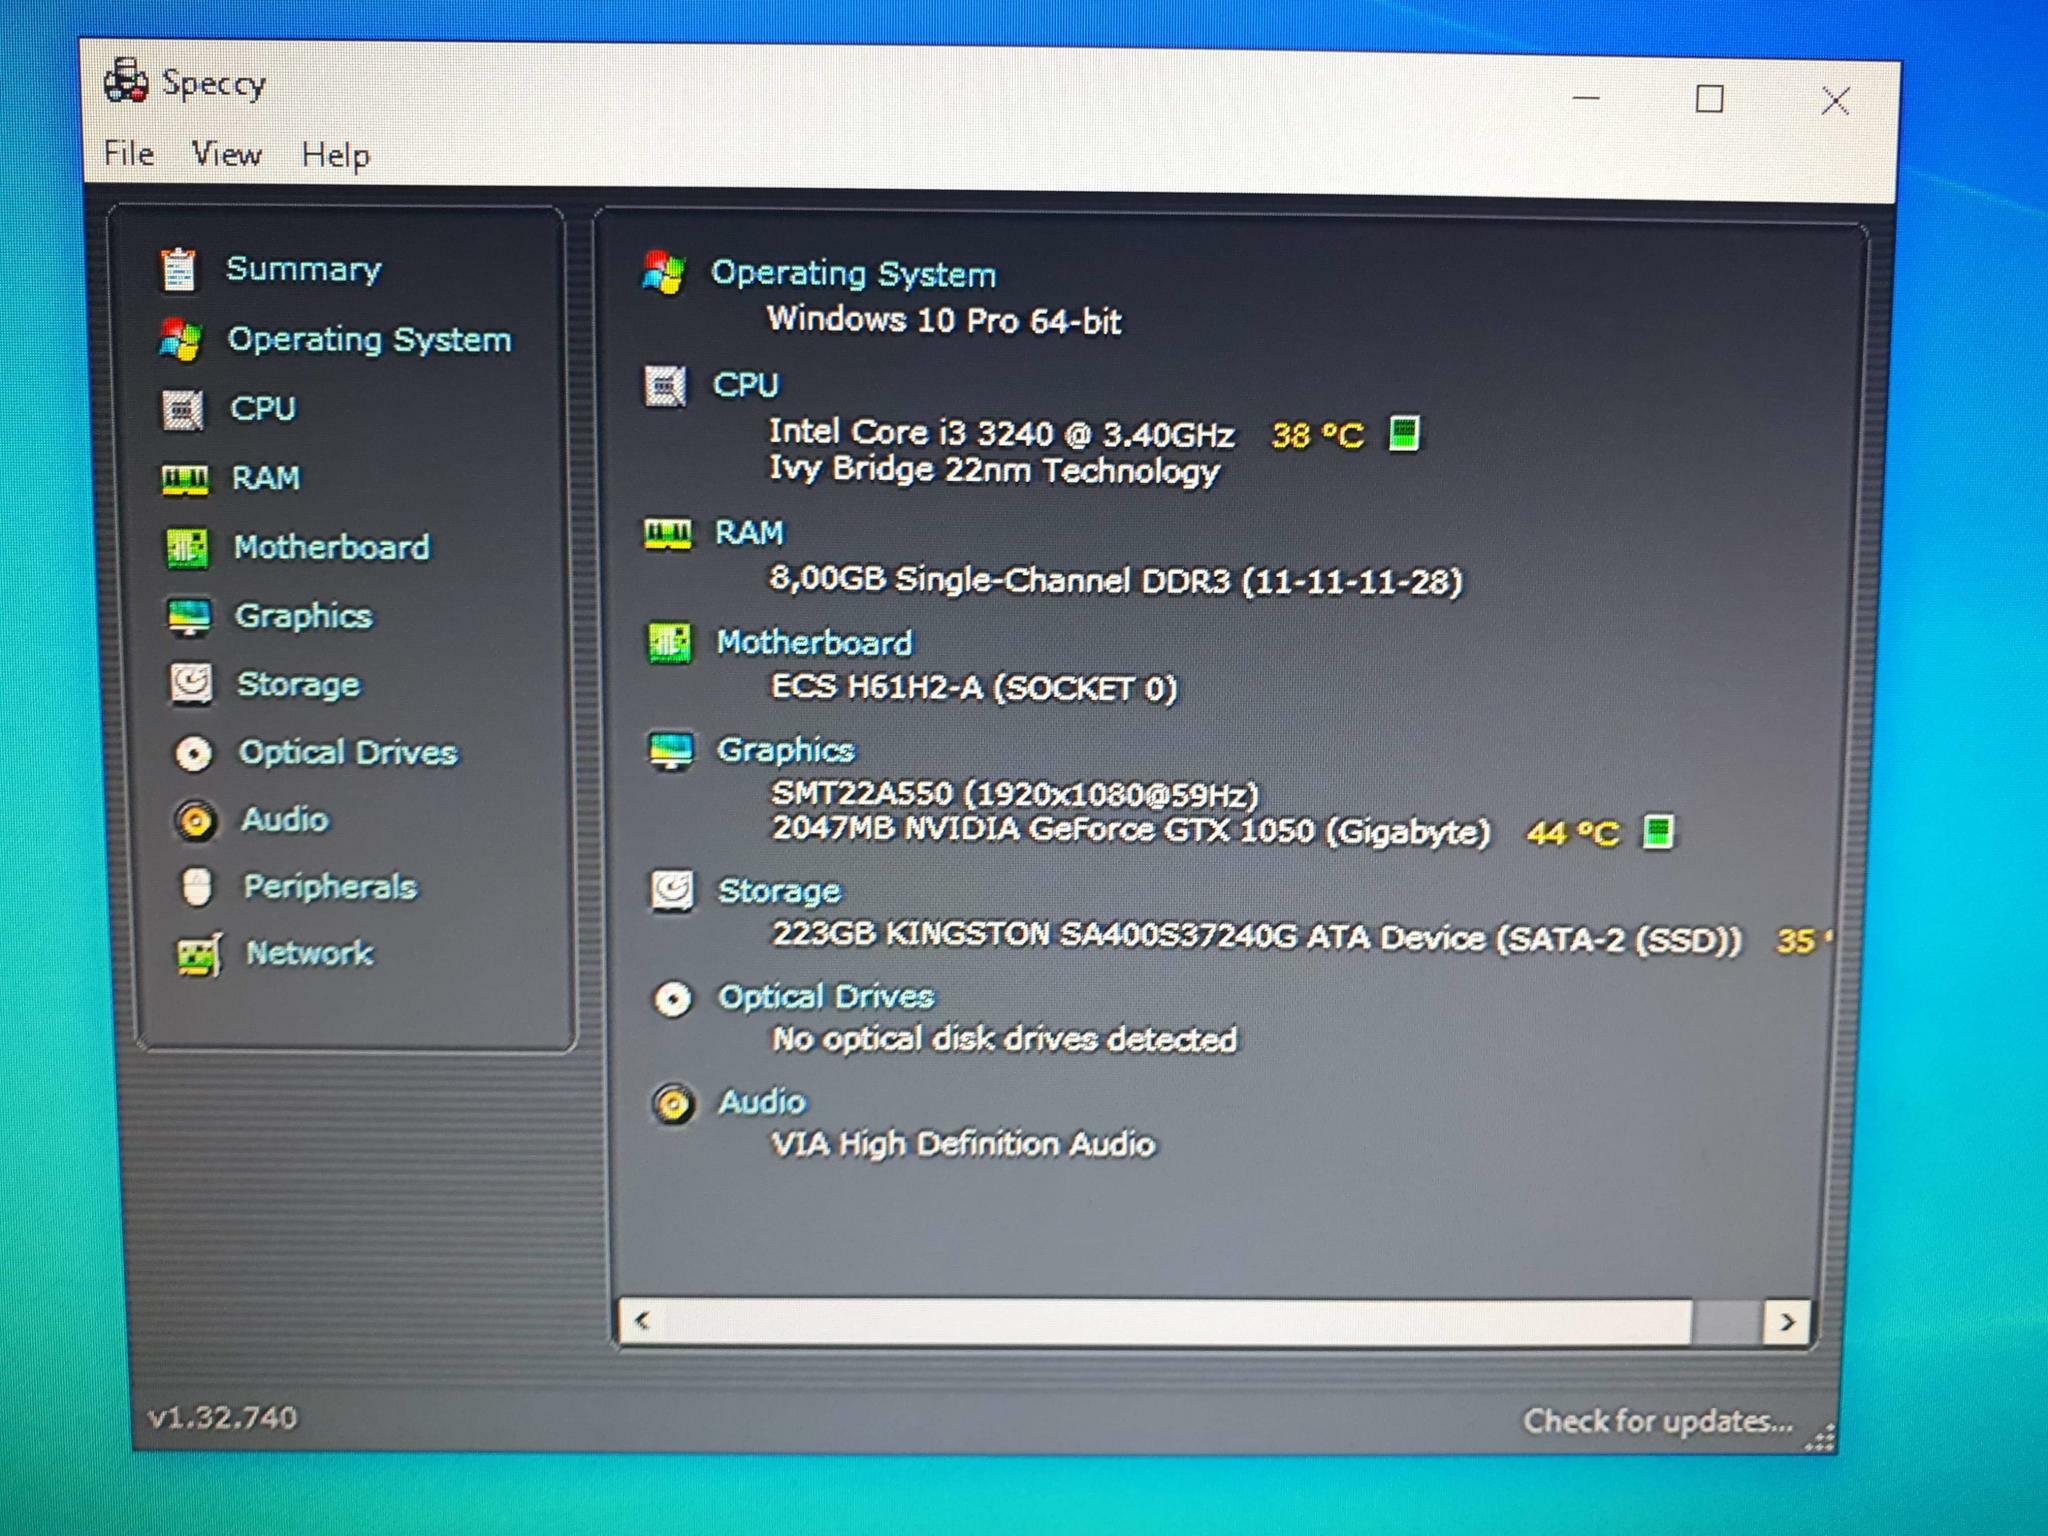The image size is (2048, 1536).
Task: Click the Operating System flag icon in sidebar
Action: pyautogui.click(x=181, y=340)
